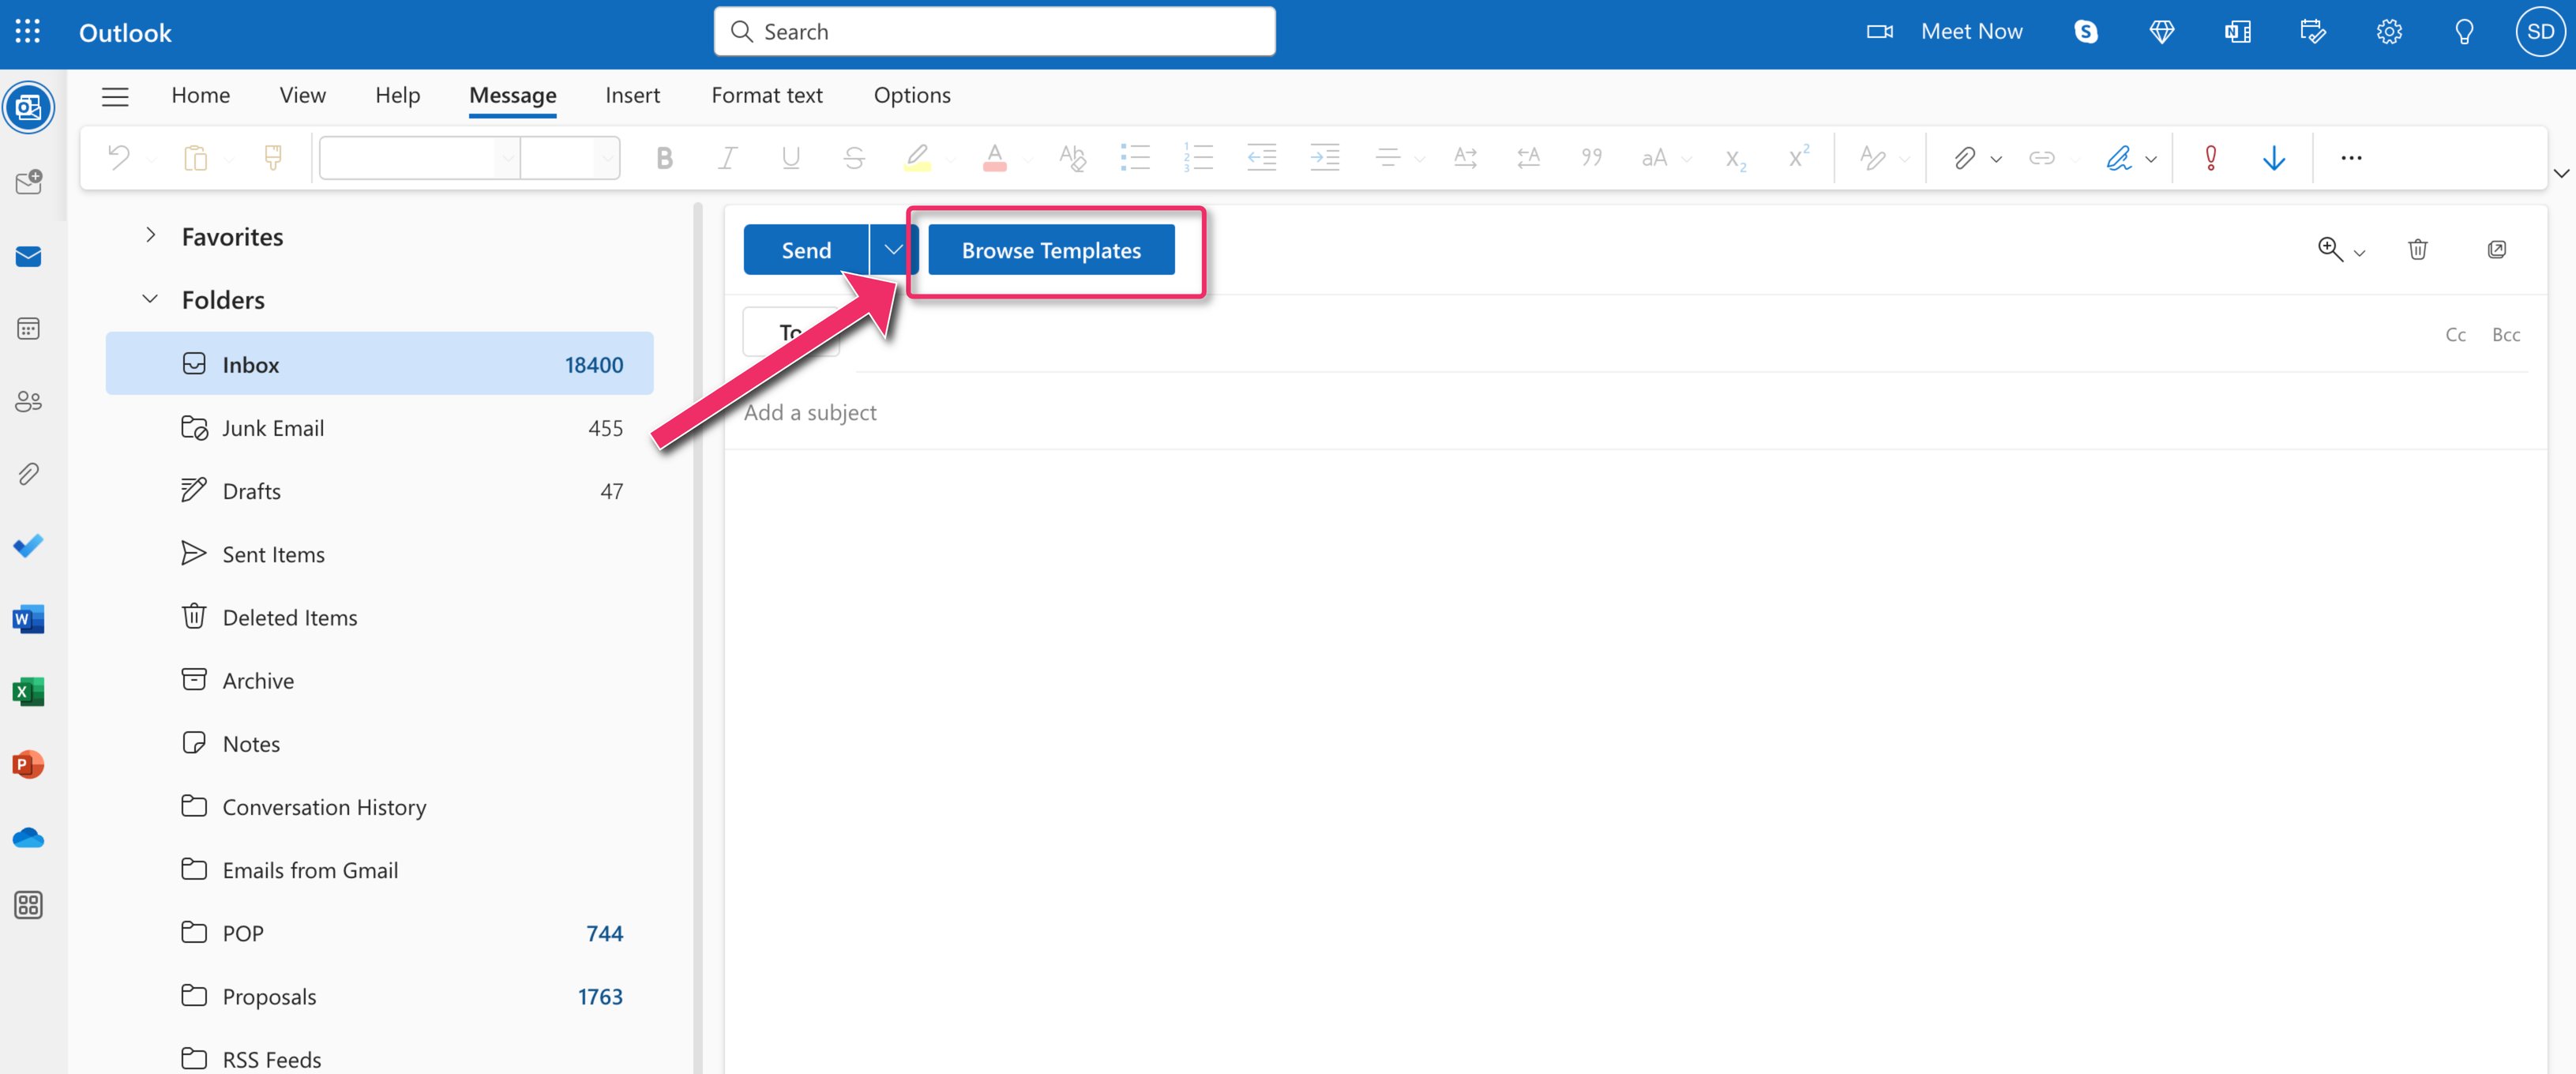Collapse the Folders section

click(x=150, y=299)
